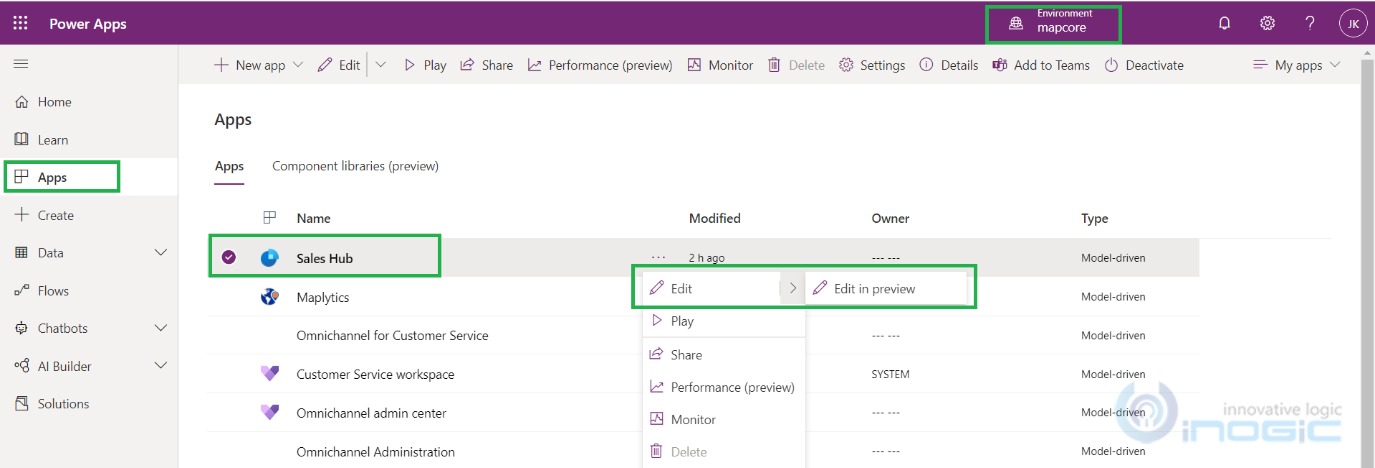Click the New app toolbar button
Screen dimensions: 1375x468
click(259, 65)
